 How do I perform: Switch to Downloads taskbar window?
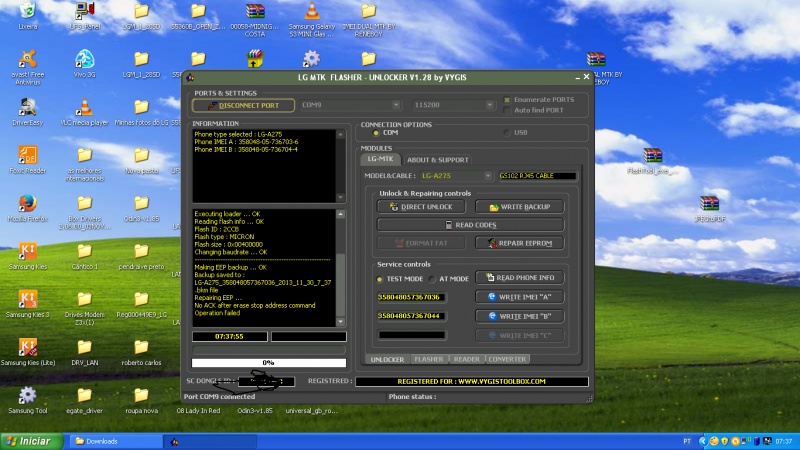point(117,441)
